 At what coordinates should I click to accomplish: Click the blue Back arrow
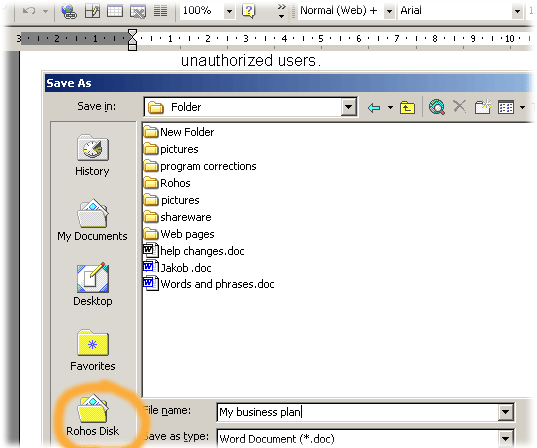coord(374,108)
